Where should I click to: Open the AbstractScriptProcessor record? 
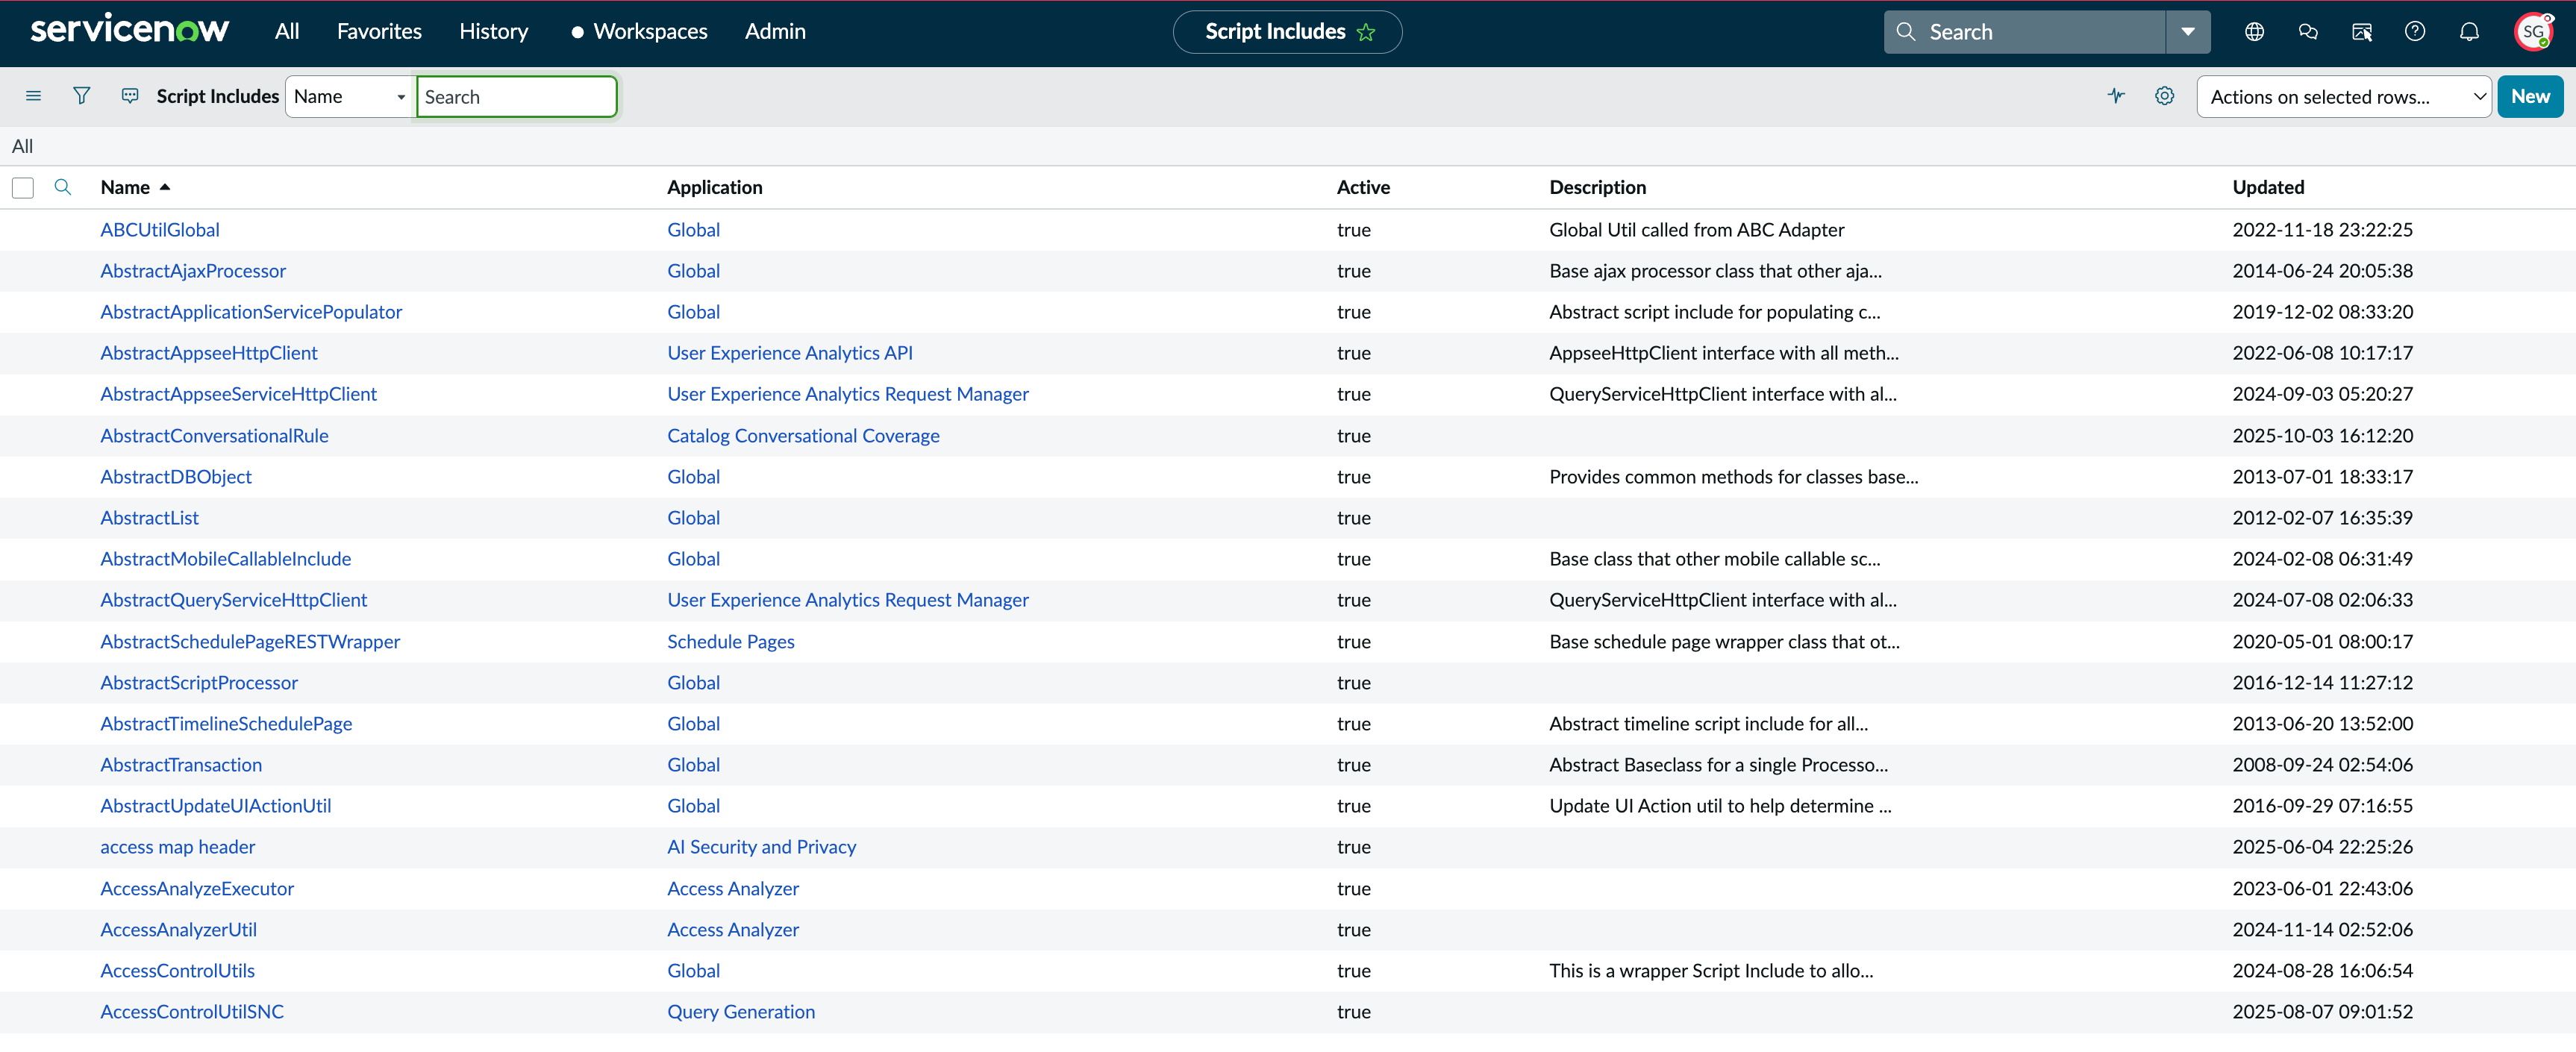[x=199, y=683]
